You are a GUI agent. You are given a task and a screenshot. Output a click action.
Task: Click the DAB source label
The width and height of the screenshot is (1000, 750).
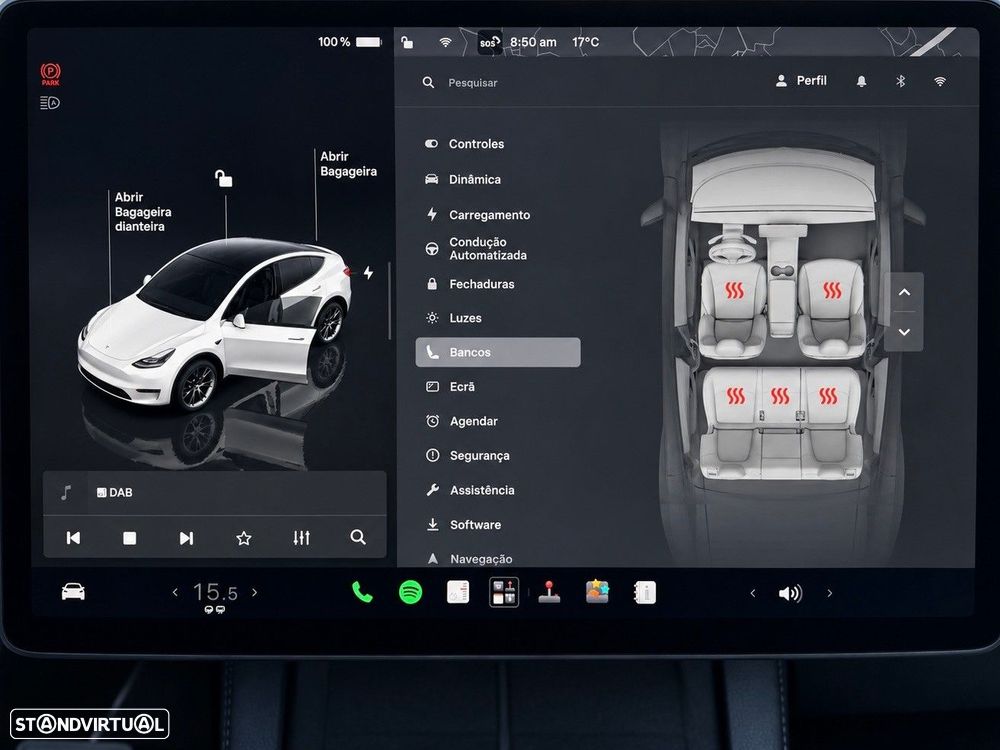[x=115, y=492]
